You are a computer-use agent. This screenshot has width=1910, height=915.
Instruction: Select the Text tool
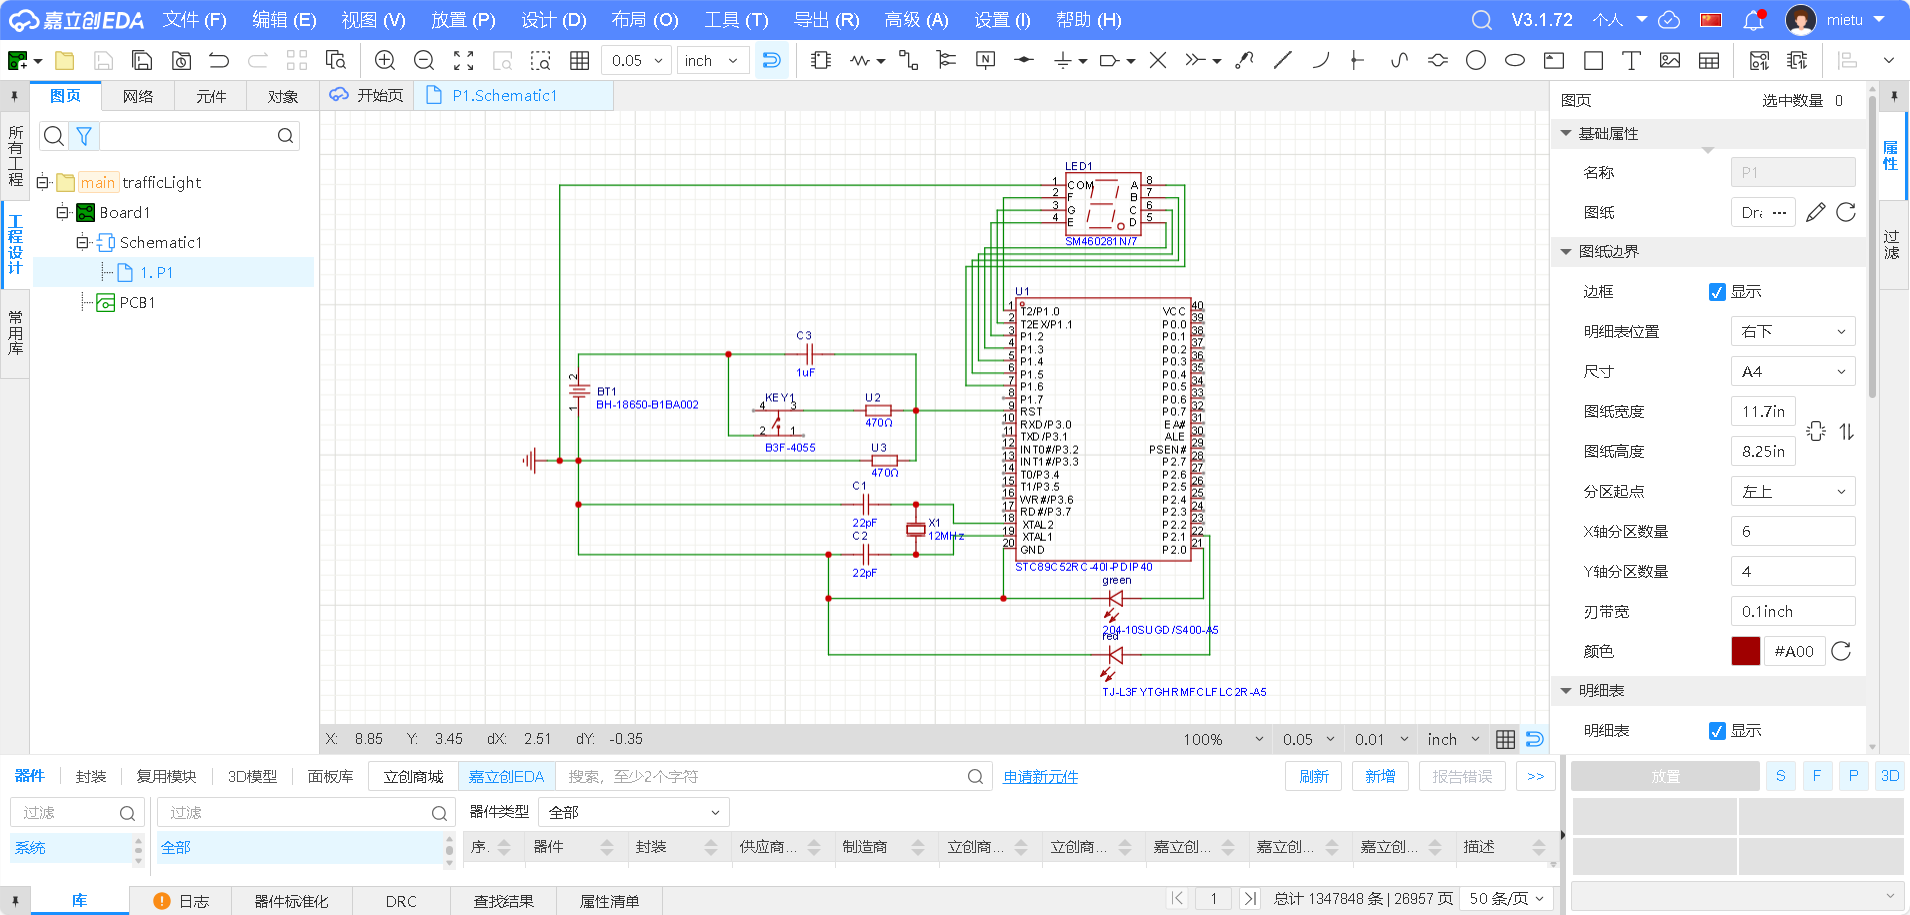coord(1631,60)
